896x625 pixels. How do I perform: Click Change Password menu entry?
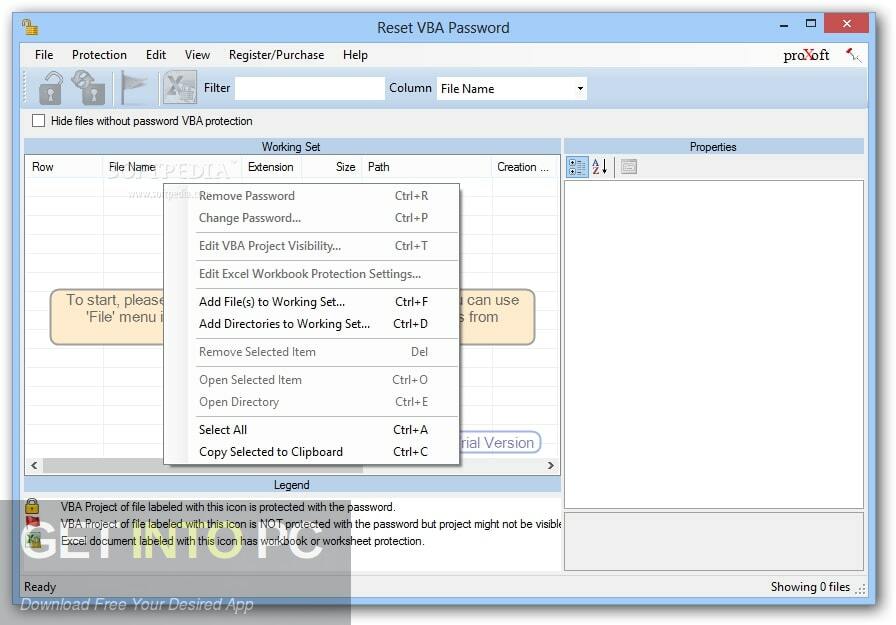[x=312, y=218]
